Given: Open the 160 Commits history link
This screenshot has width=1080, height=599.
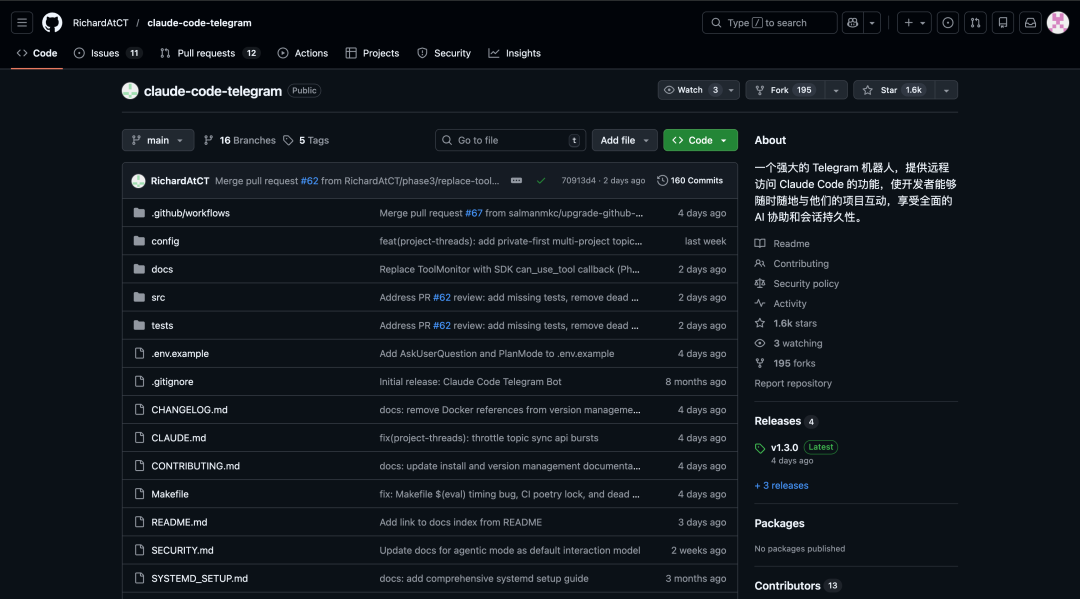Looking at the screenshot, I should click(689, 180).
